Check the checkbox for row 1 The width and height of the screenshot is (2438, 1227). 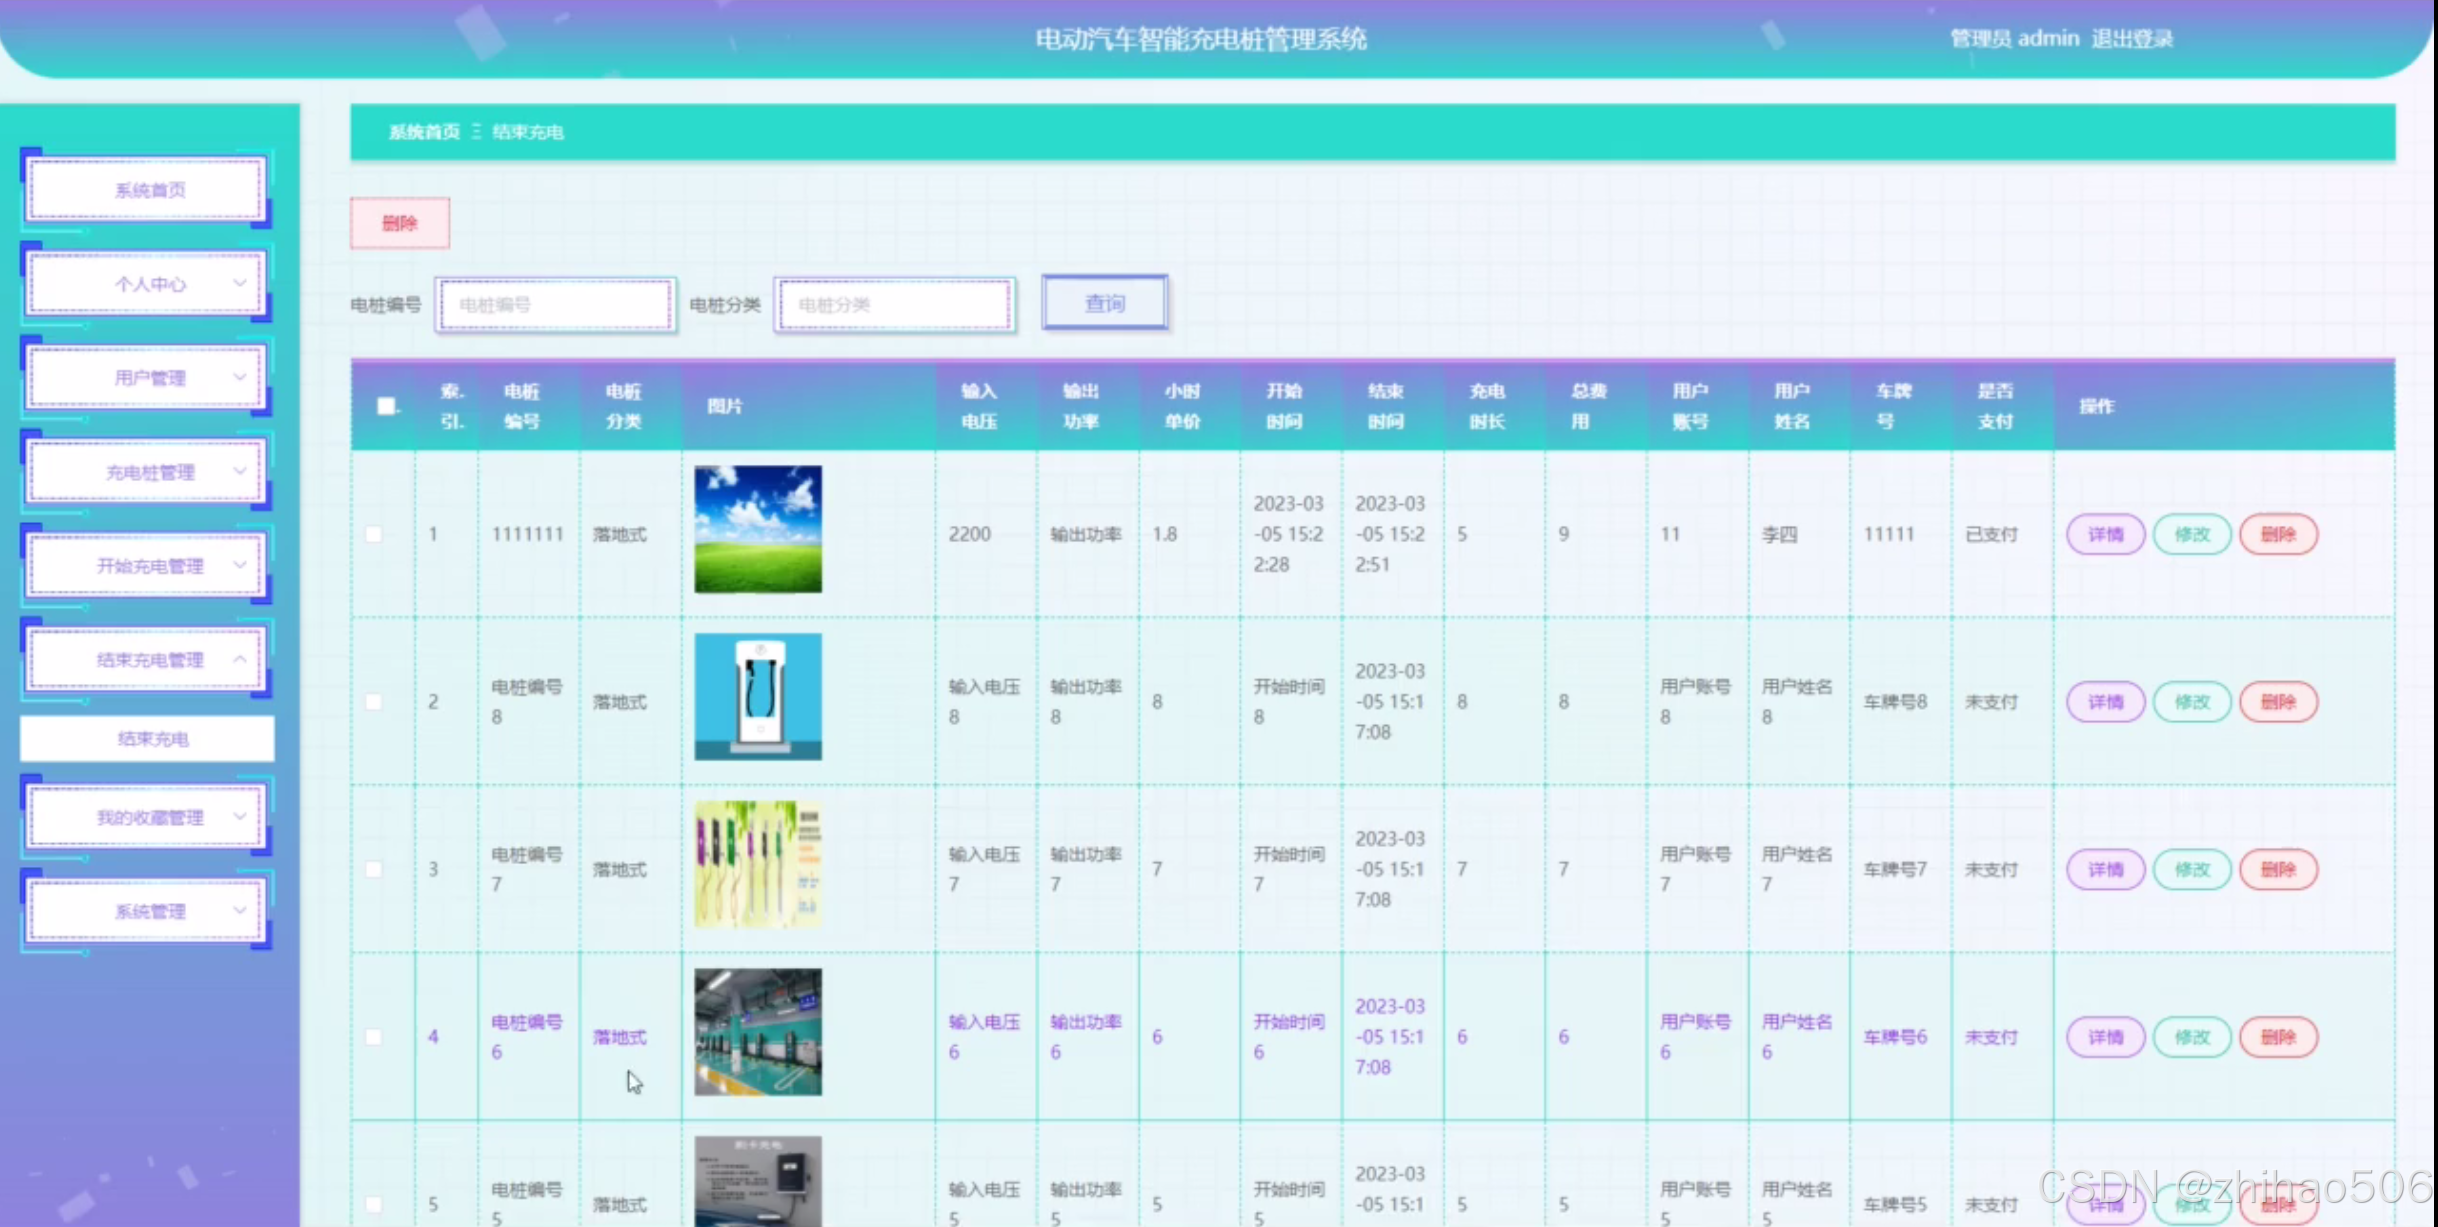point(374,534)
